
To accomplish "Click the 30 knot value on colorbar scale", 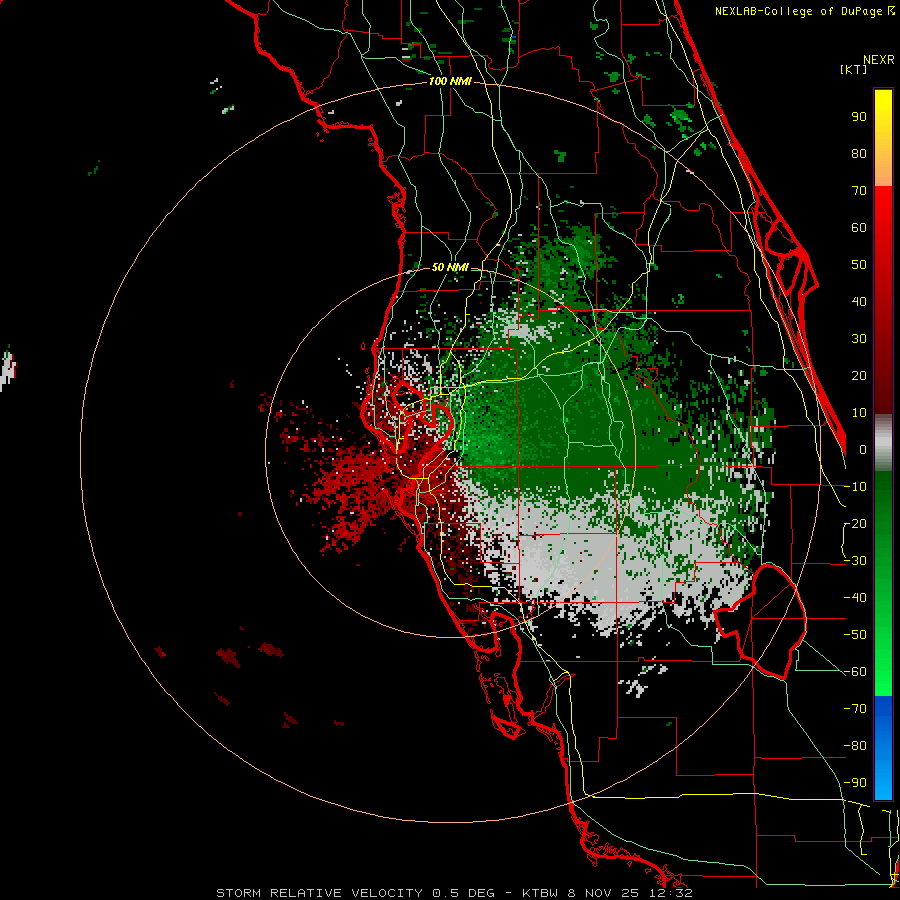I will tap(859, 339).
